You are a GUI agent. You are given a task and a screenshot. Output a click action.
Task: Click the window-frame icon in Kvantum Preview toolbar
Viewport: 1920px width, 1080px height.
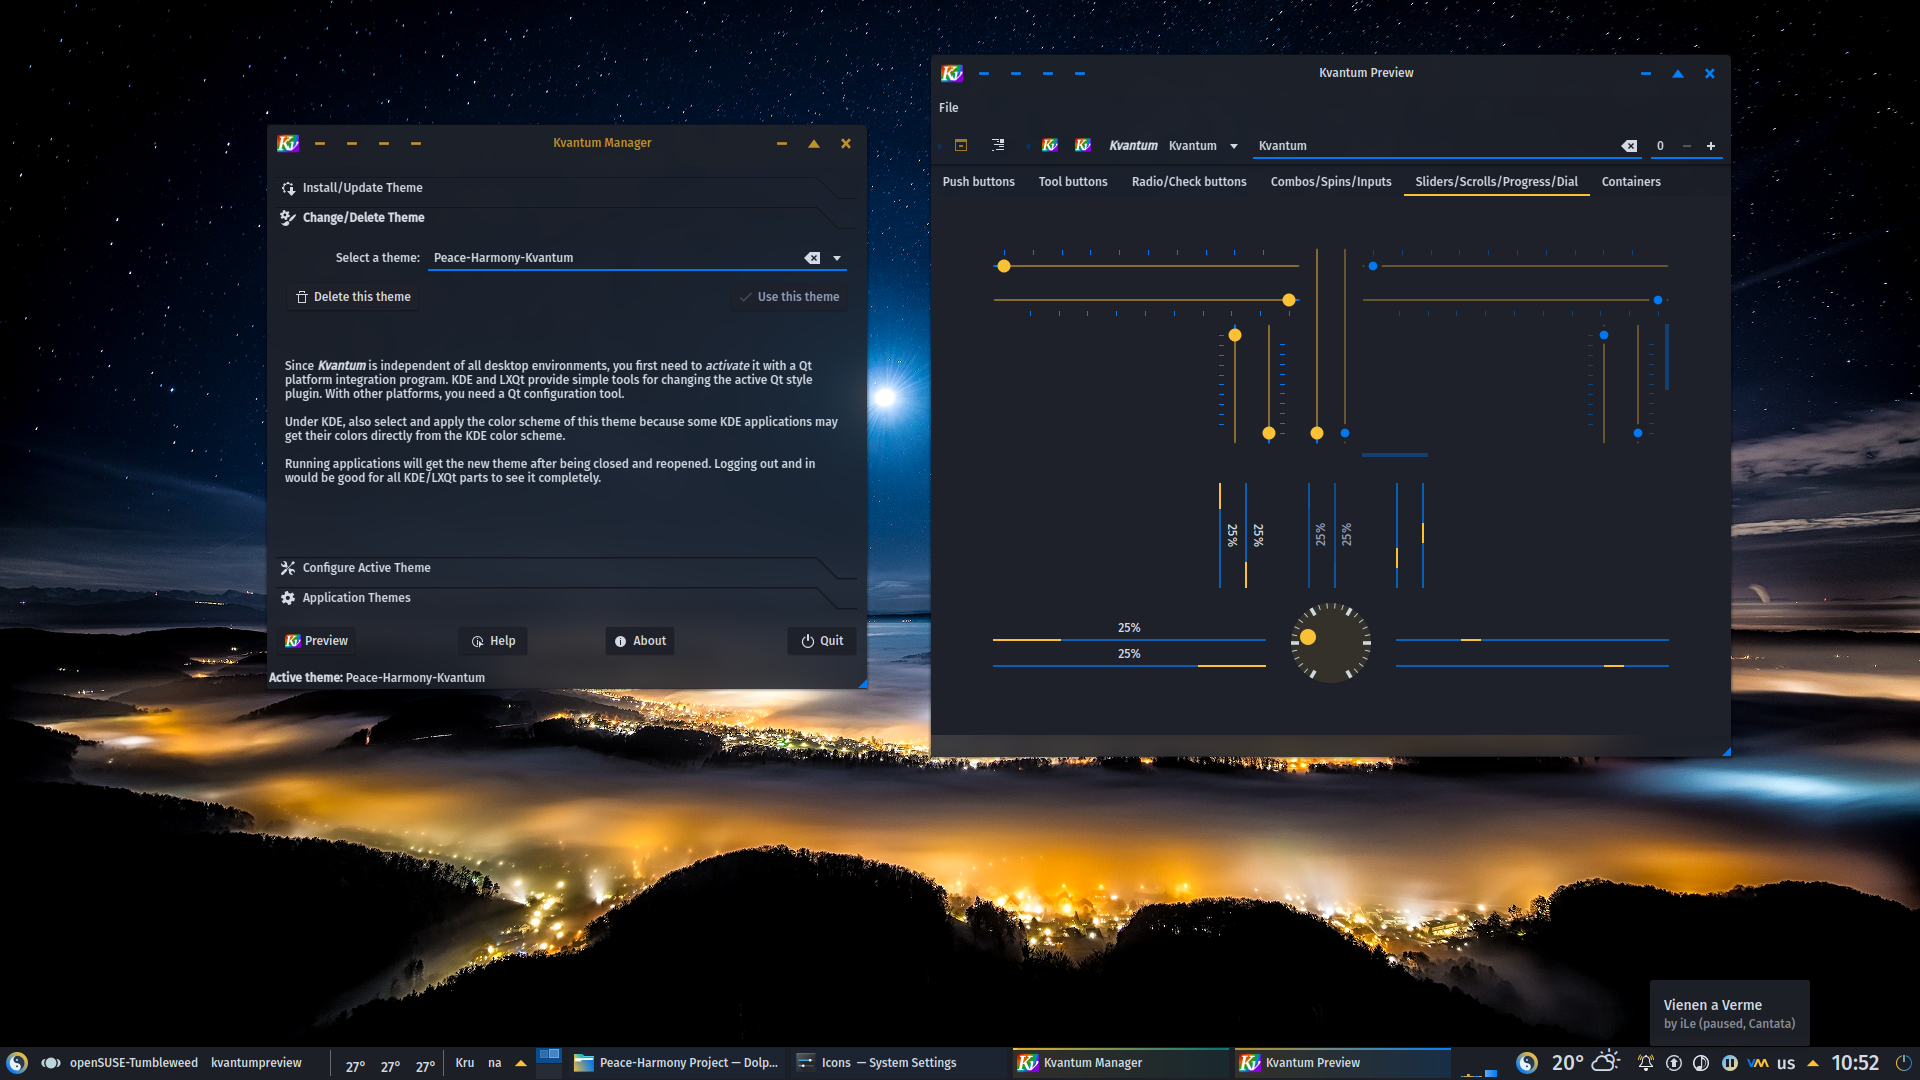(x=961, y=145)
